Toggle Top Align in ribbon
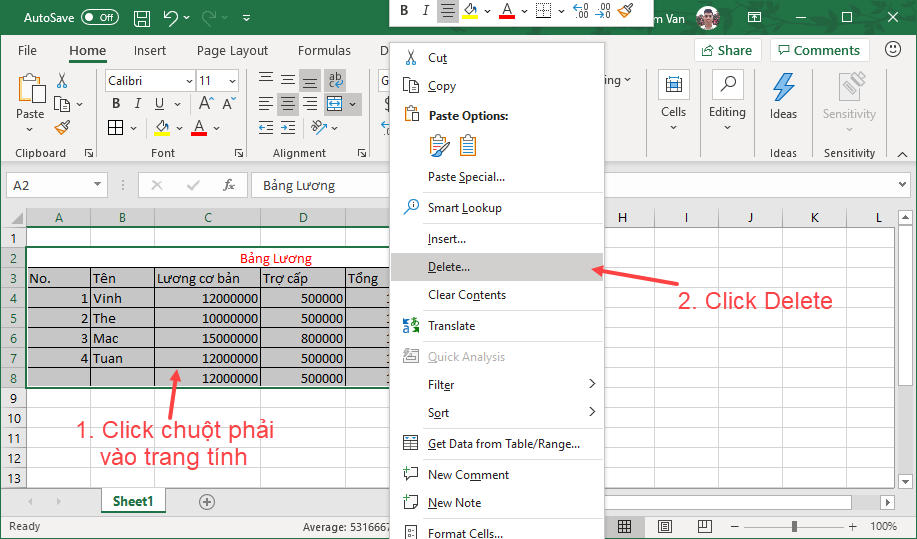 pos(266,79)
